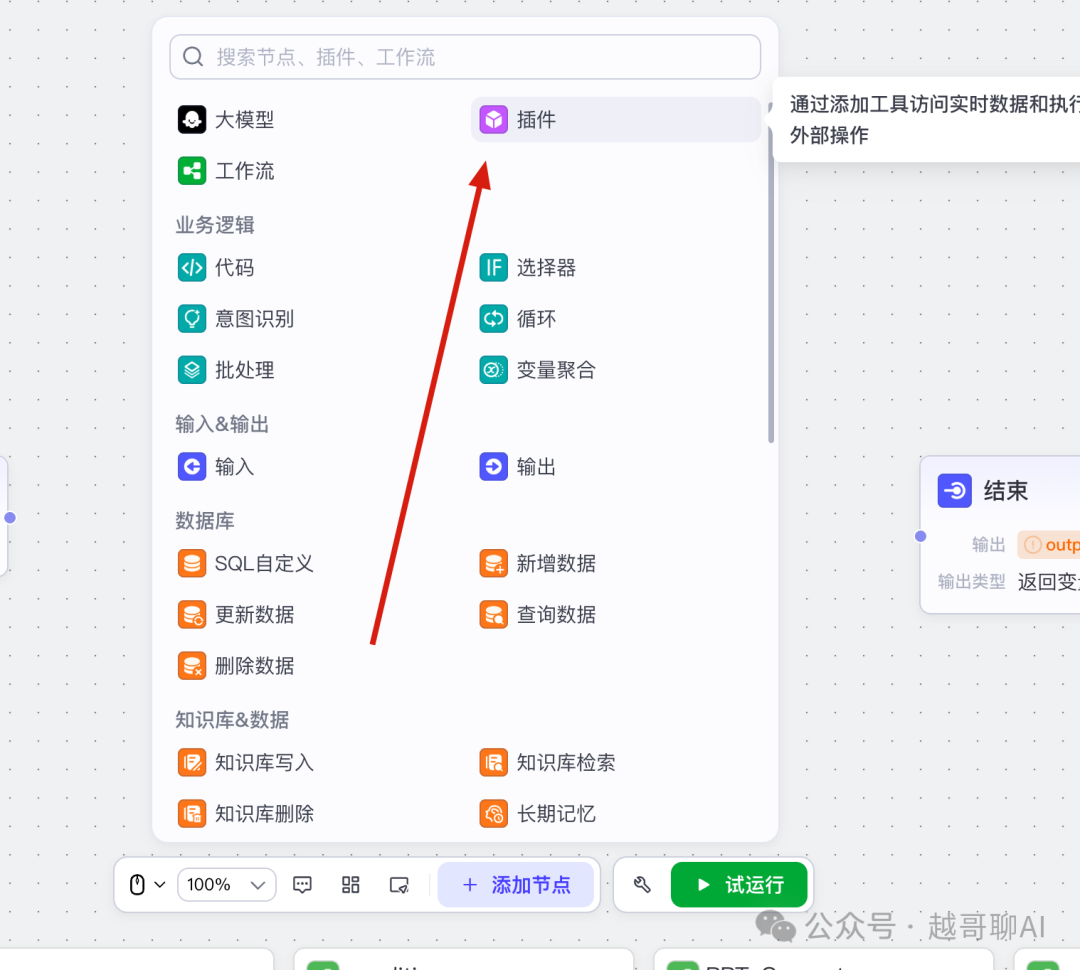This screenshot has width=1080, height=970.
Task: Click the 业务逻辑 section heading
Action: point(215,225)
